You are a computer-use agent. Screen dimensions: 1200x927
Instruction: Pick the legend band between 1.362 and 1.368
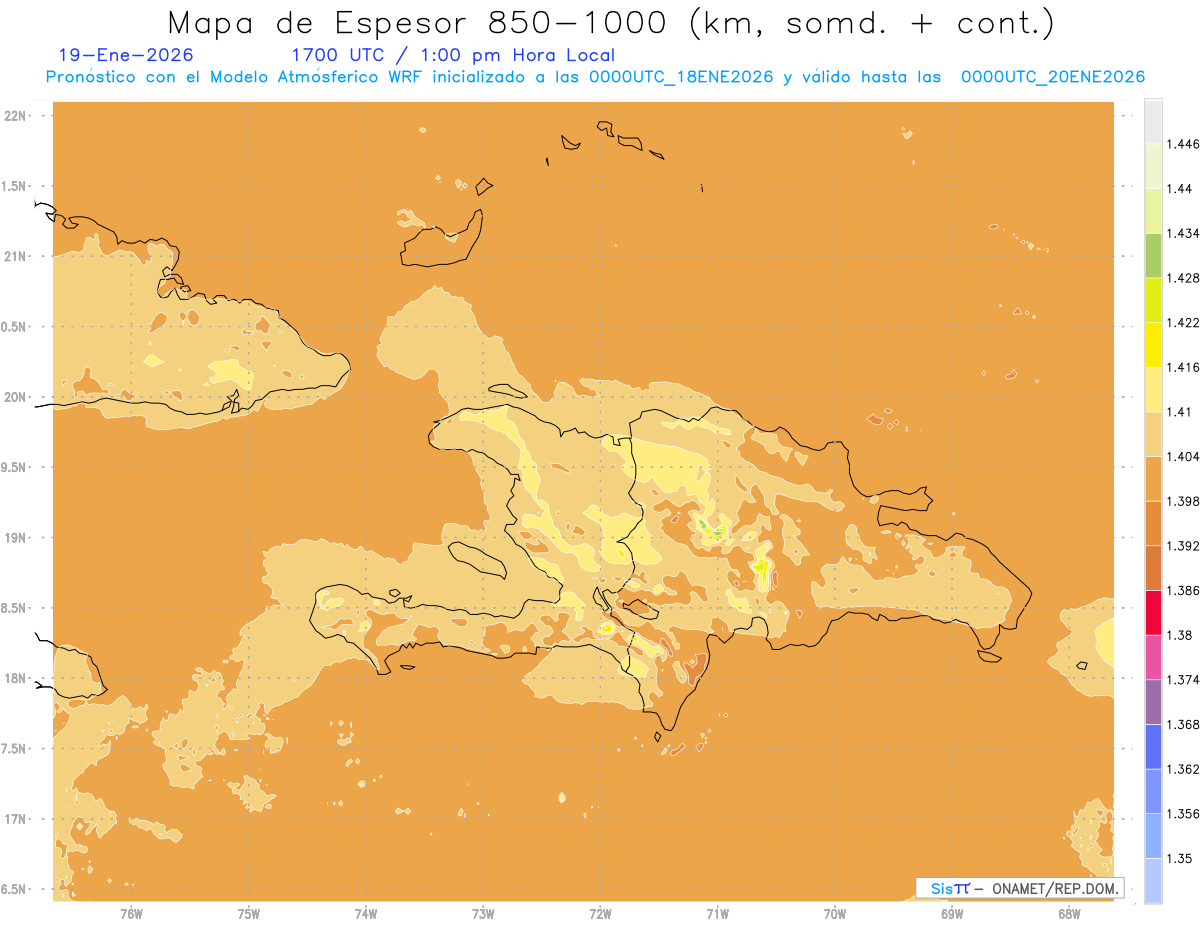pyautogui.click(x=1153, y=747)
